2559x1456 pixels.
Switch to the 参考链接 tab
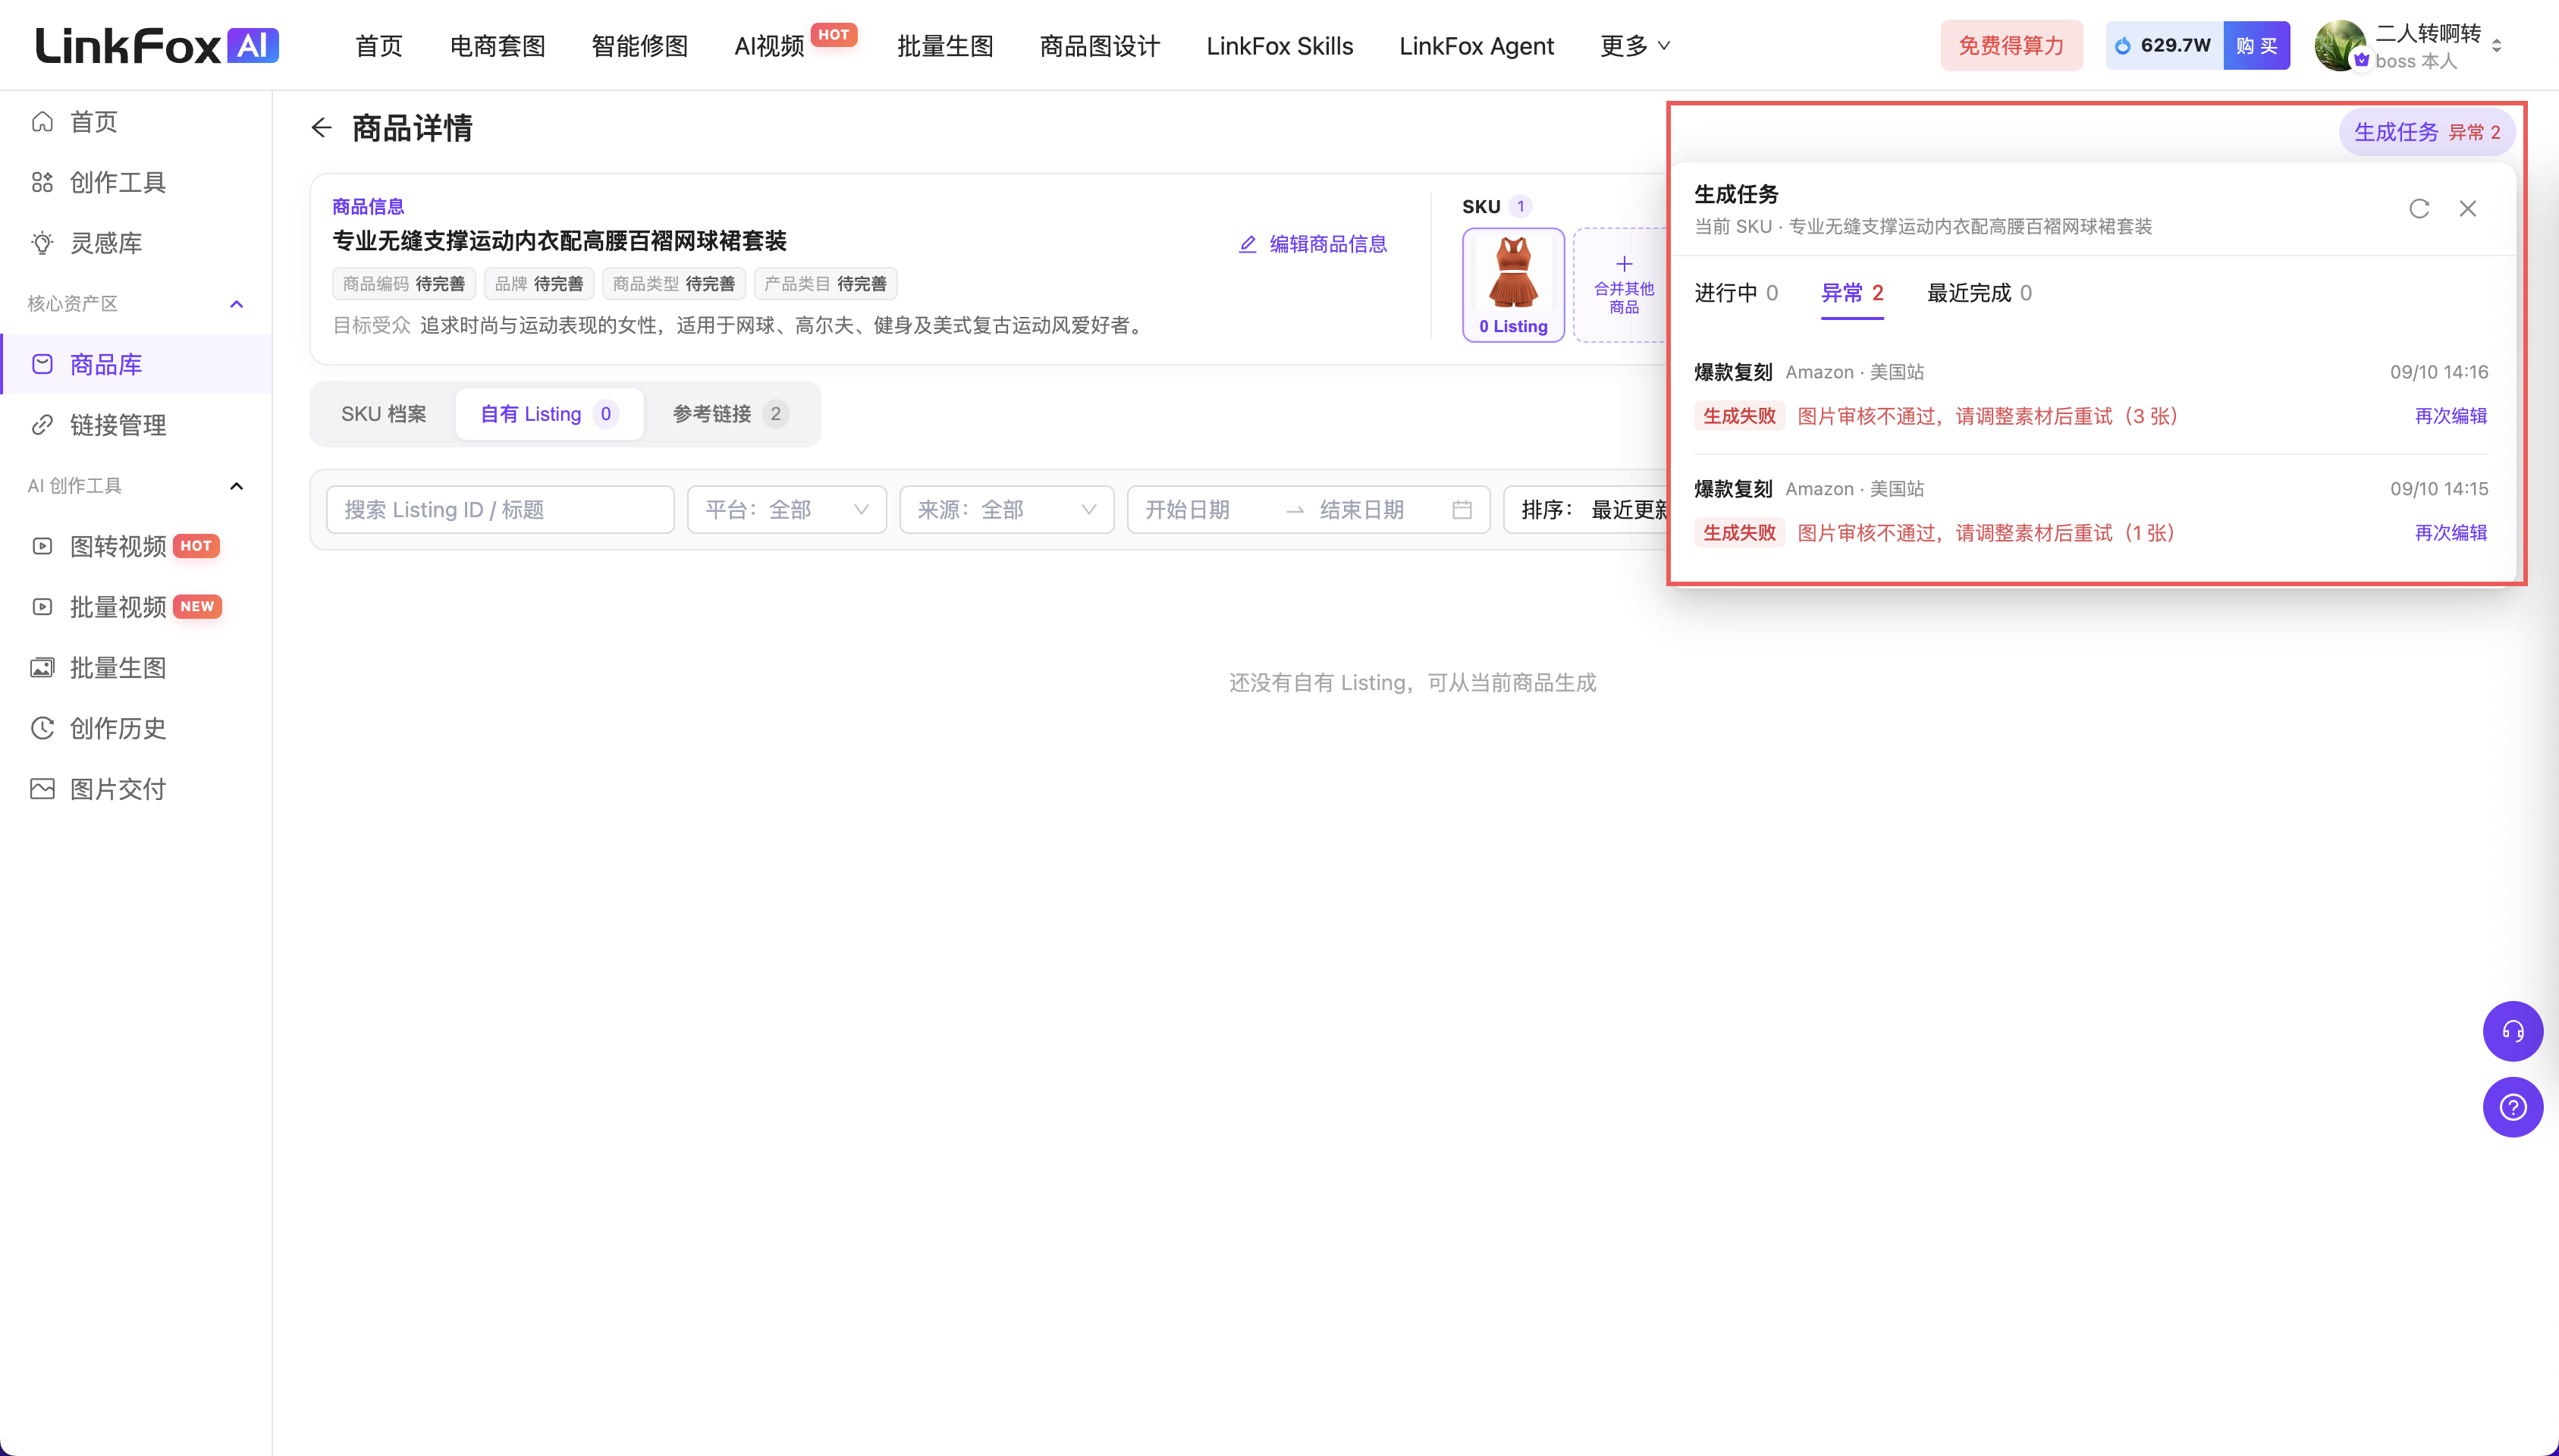730,414
